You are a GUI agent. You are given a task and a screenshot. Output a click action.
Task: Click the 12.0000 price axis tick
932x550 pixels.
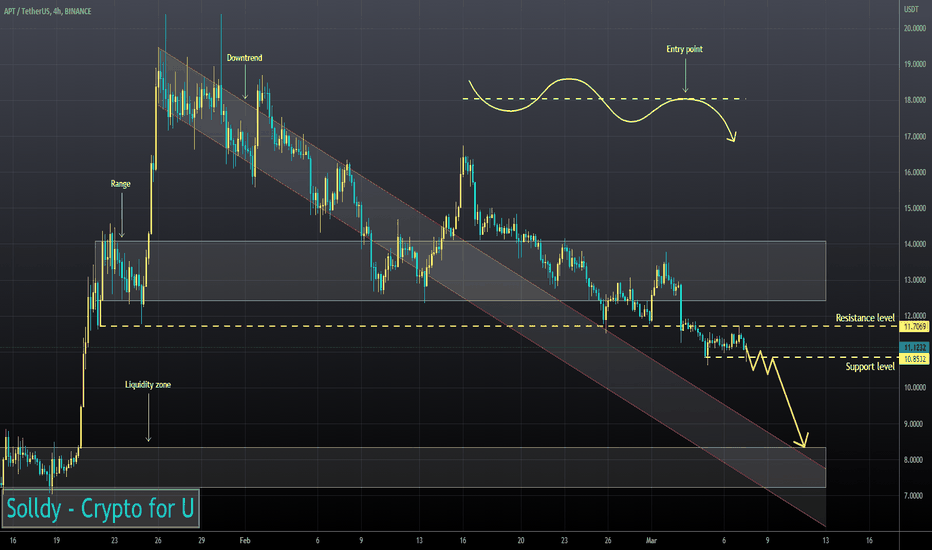tap(915, 316)
